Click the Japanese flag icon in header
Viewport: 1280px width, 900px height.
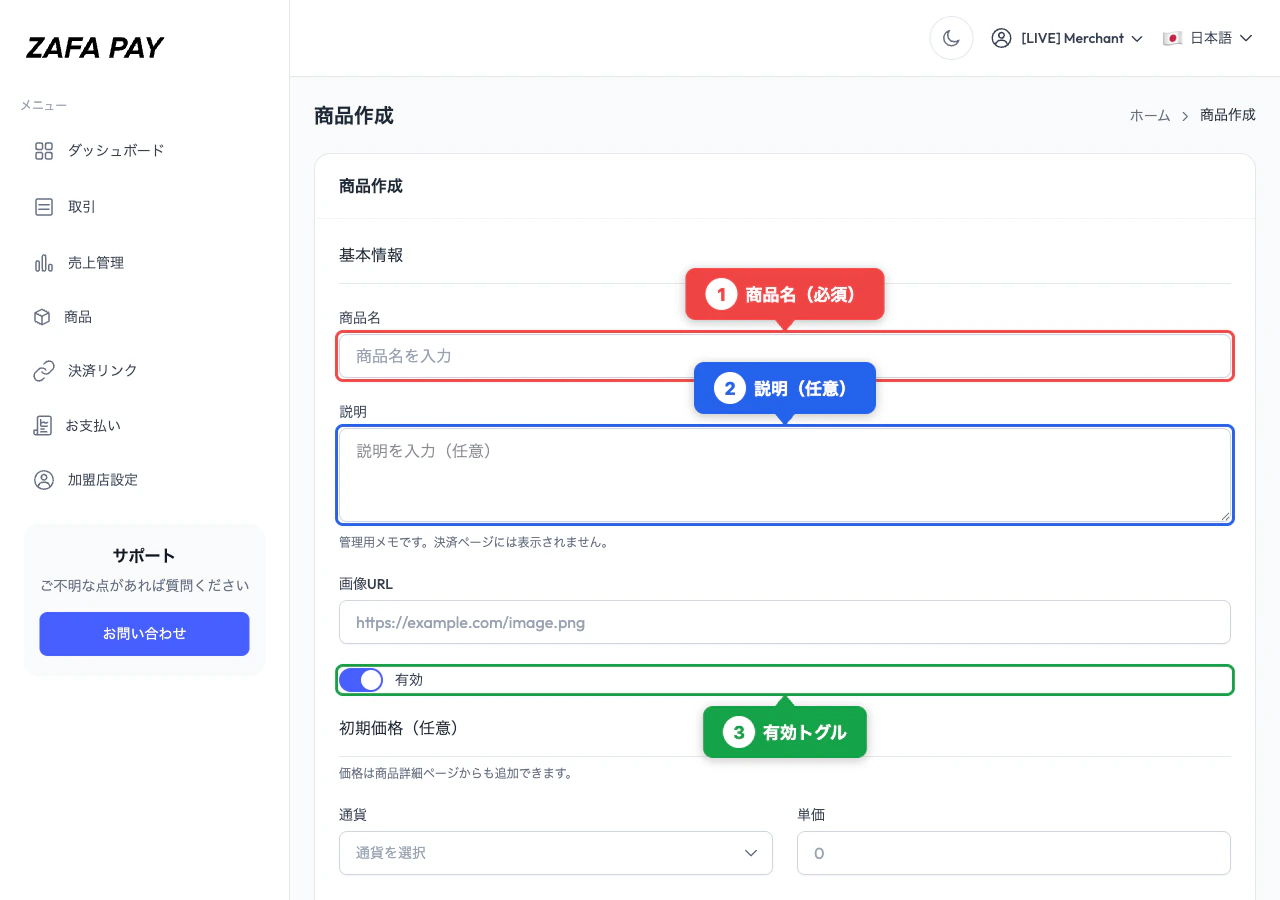pyautogui.click(x=1172, y=37)
